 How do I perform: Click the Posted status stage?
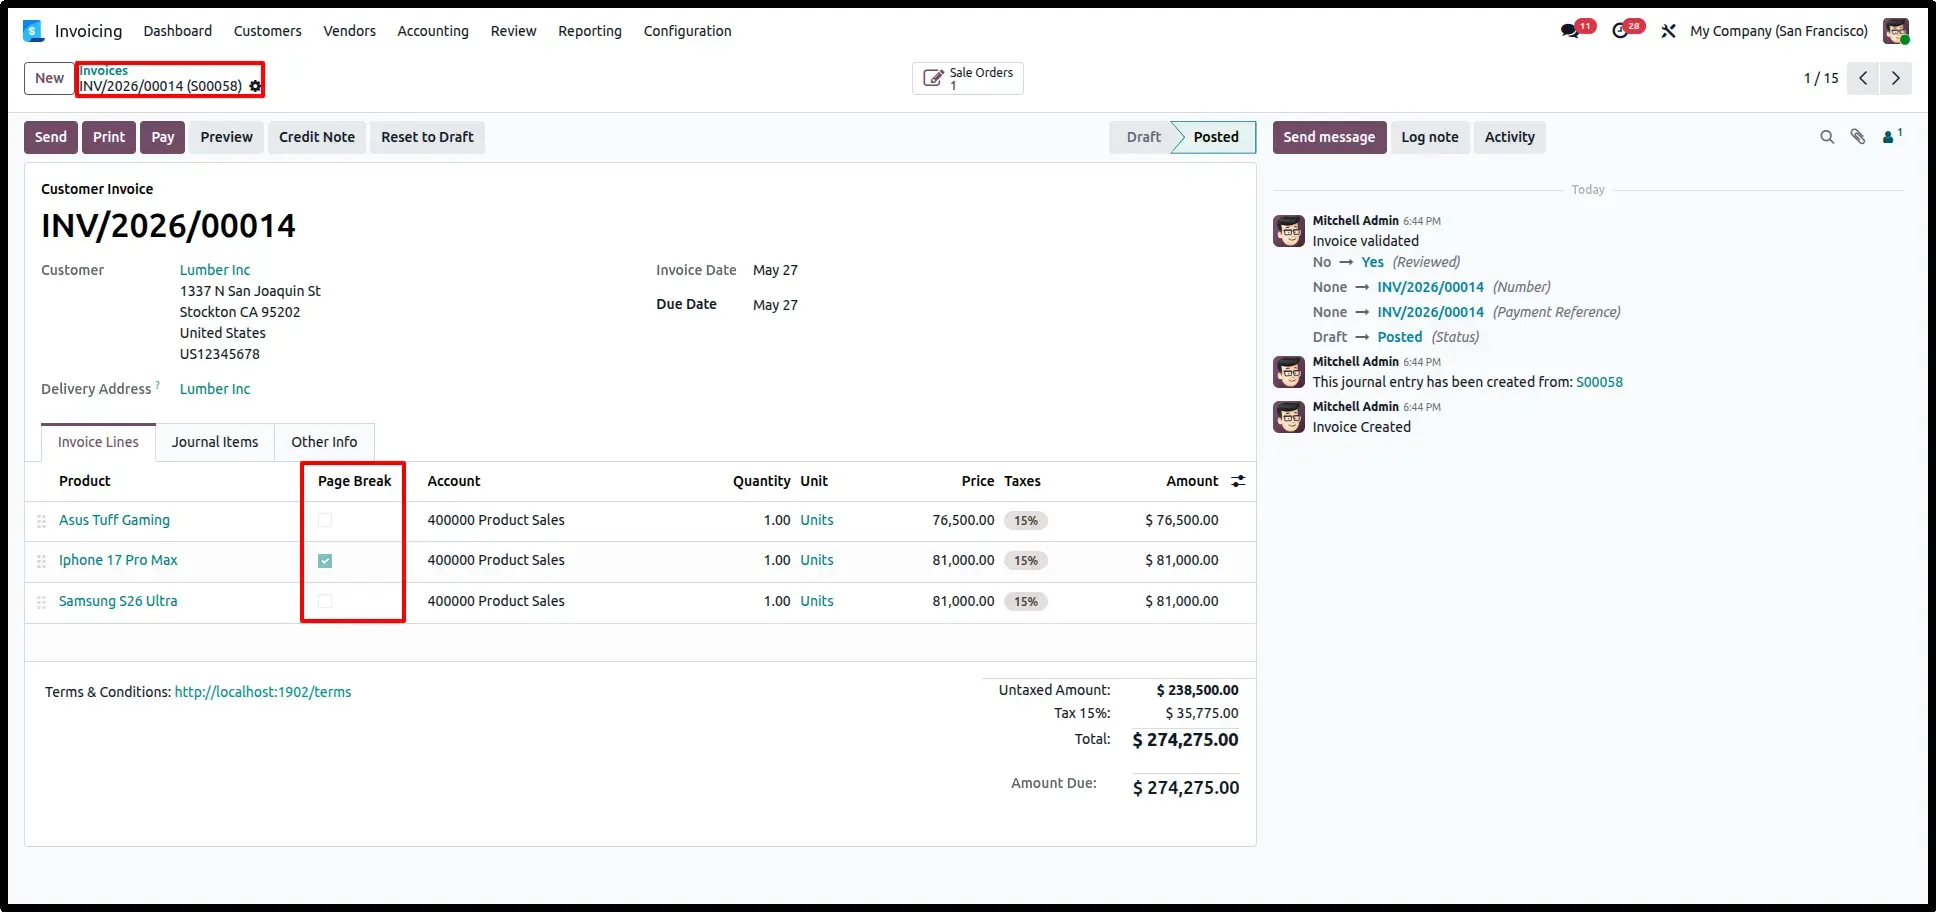(1215, 137)
